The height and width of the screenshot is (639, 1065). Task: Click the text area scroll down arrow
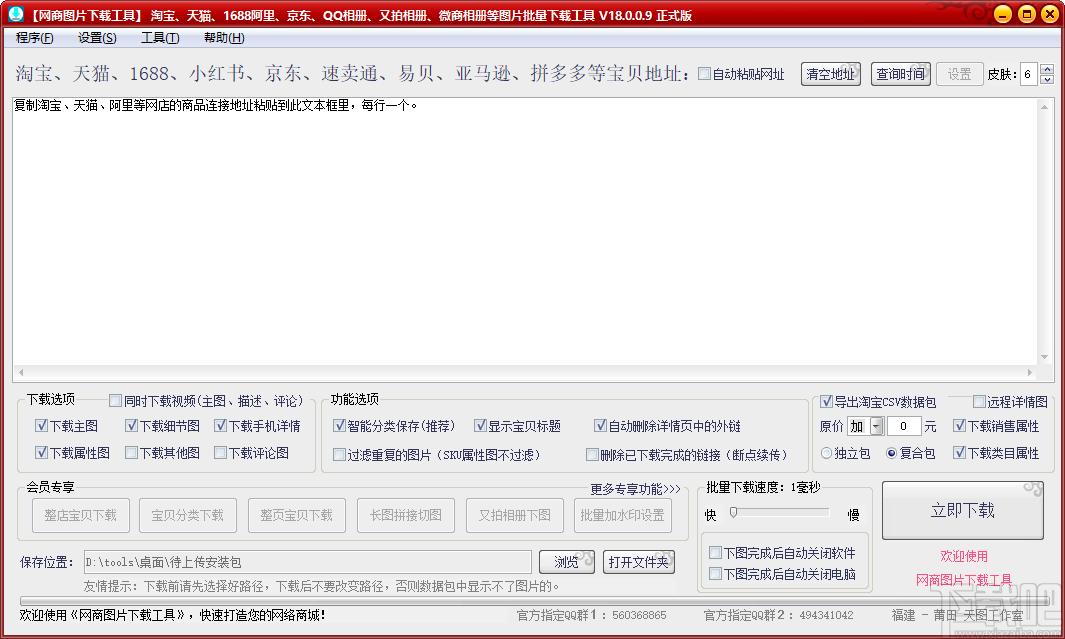[x=1044, y=357]
